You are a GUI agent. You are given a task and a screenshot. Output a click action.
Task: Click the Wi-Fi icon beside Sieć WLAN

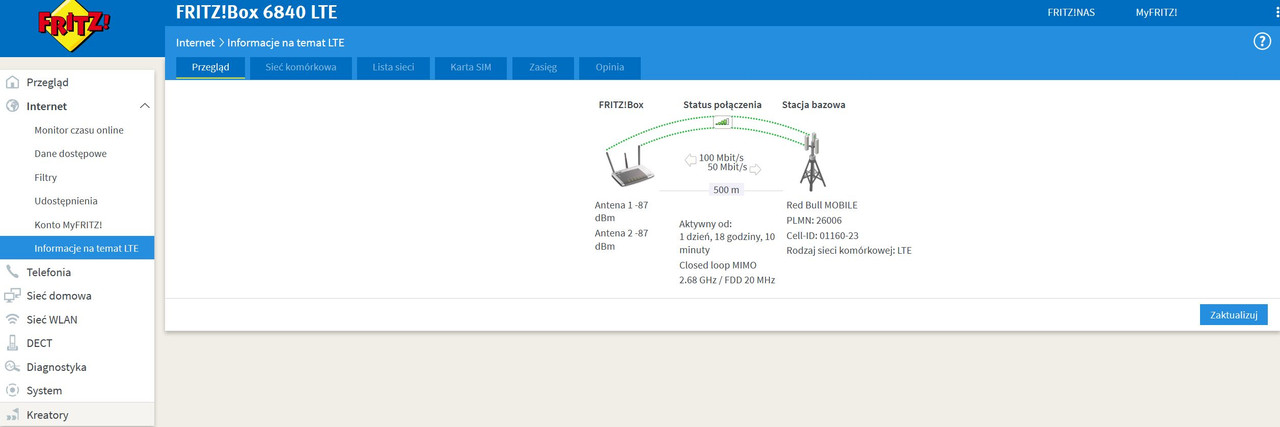pos(12,320)
